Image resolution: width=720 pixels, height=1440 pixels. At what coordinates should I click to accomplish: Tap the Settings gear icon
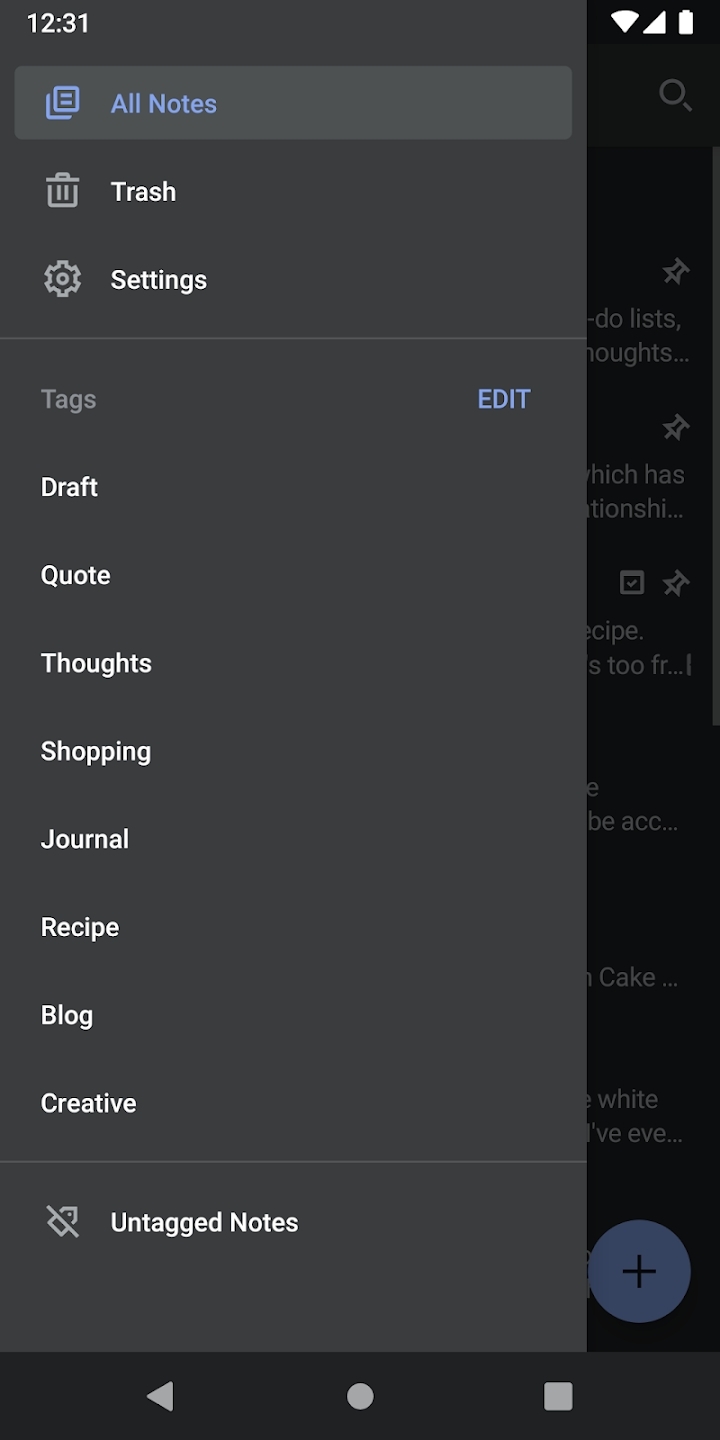pos(62,279)
